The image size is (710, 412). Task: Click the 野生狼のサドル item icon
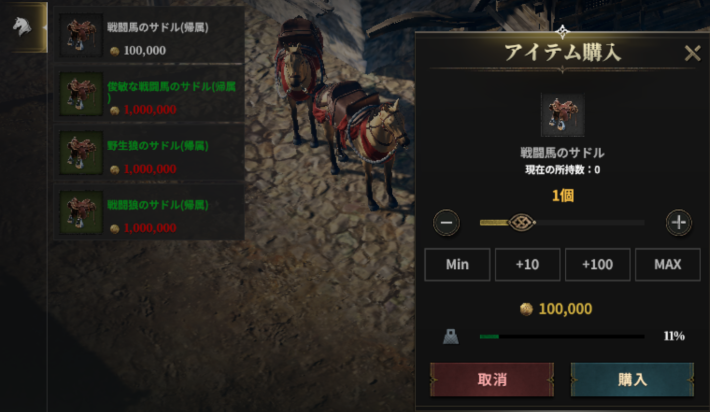tap(81, 153)
